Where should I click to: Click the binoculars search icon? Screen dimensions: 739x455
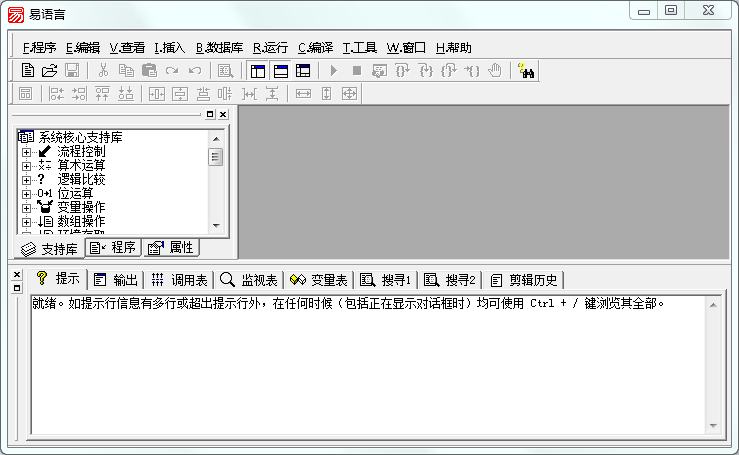(x=525, y=71)
